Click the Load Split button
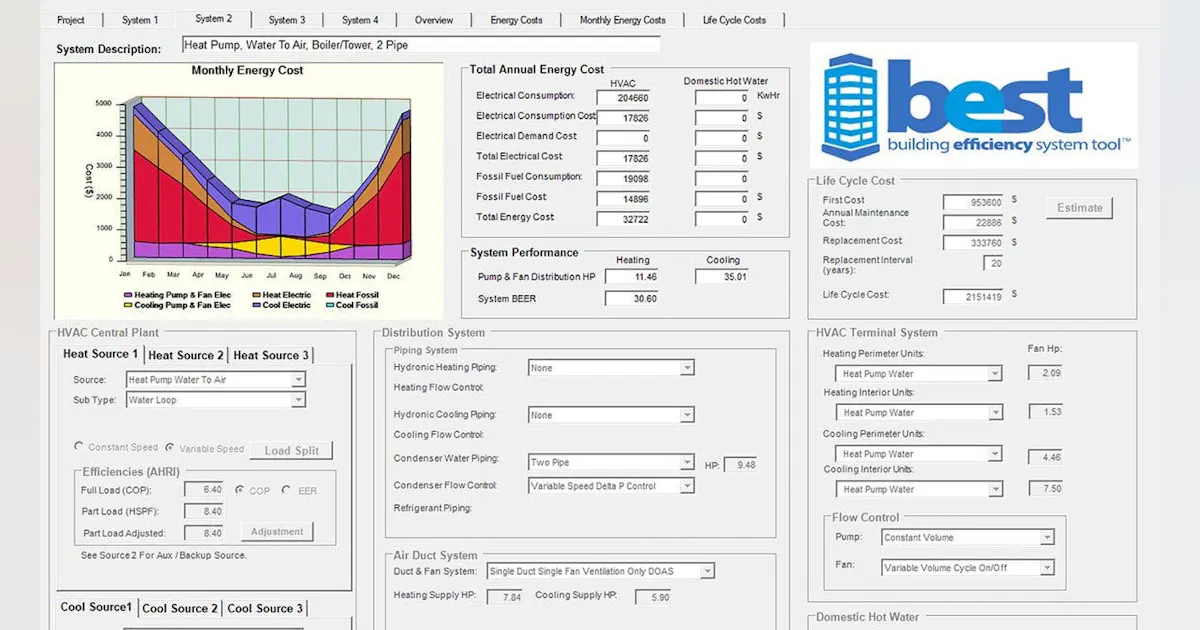The height and width of the screenshot is (630, 1200). point(292,451)
